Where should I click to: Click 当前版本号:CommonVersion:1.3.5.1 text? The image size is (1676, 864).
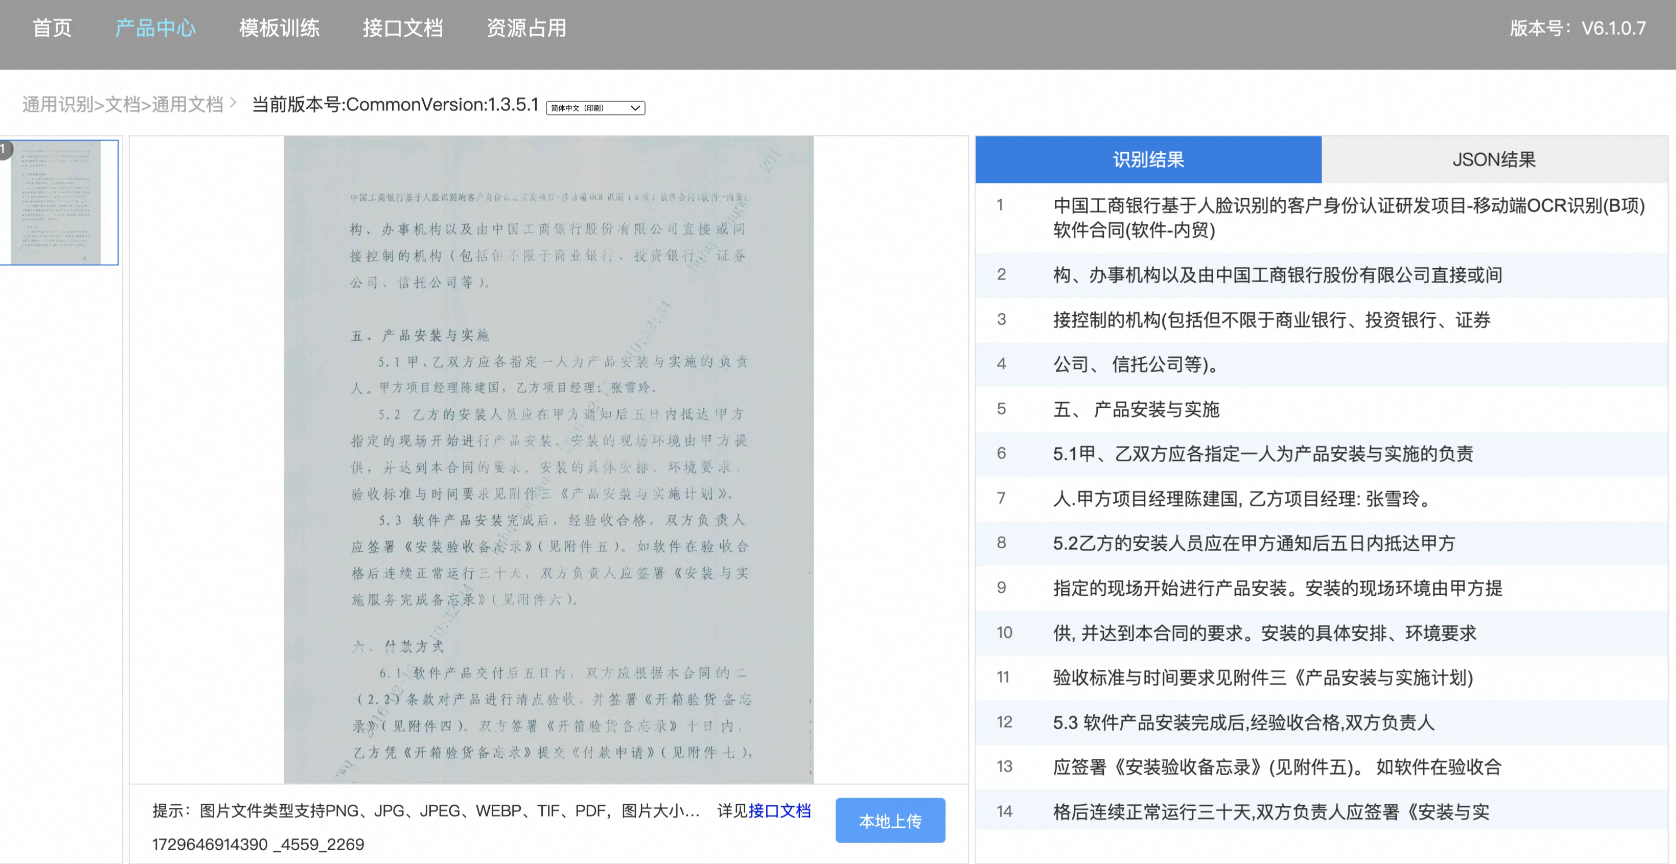point(395,105)
